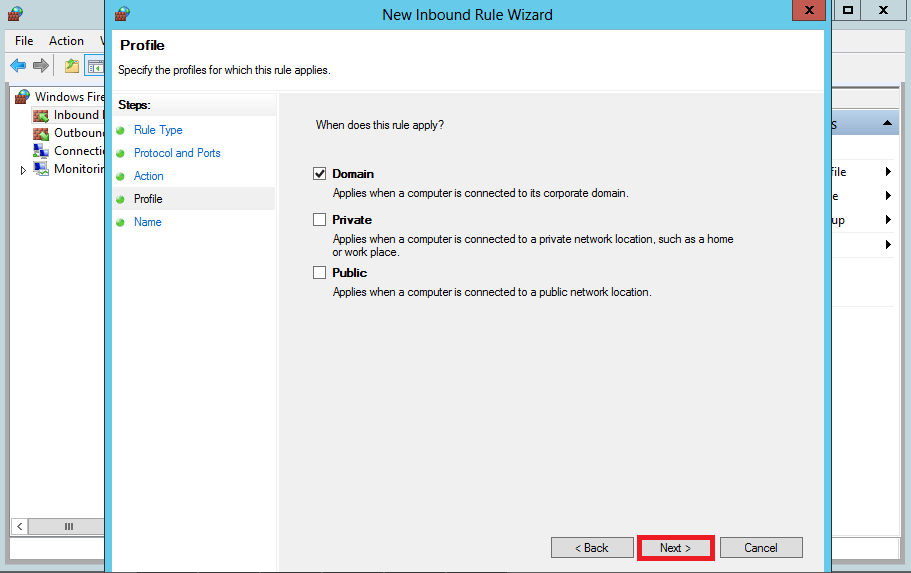Image resolution: width=911 pixels, height=573 pixels.
Task: Expand the Monitoring tree node
Action: coord(24,170)
